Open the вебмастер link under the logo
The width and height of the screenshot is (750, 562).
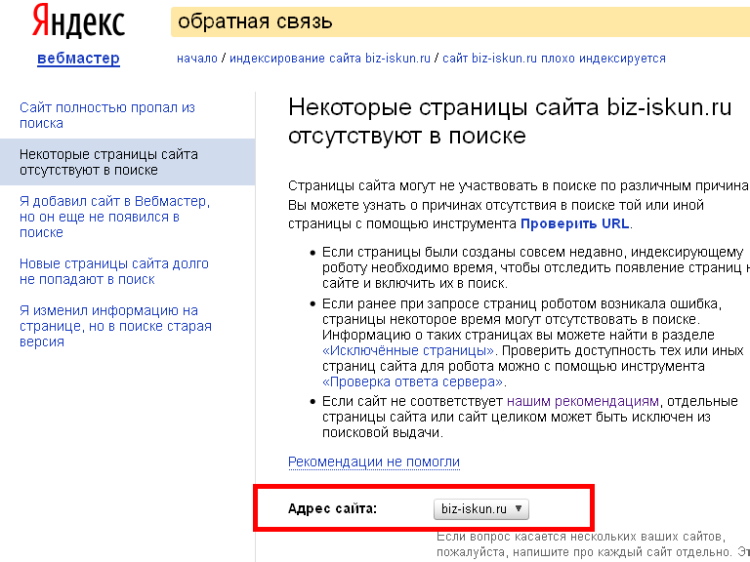coord(78,58)
